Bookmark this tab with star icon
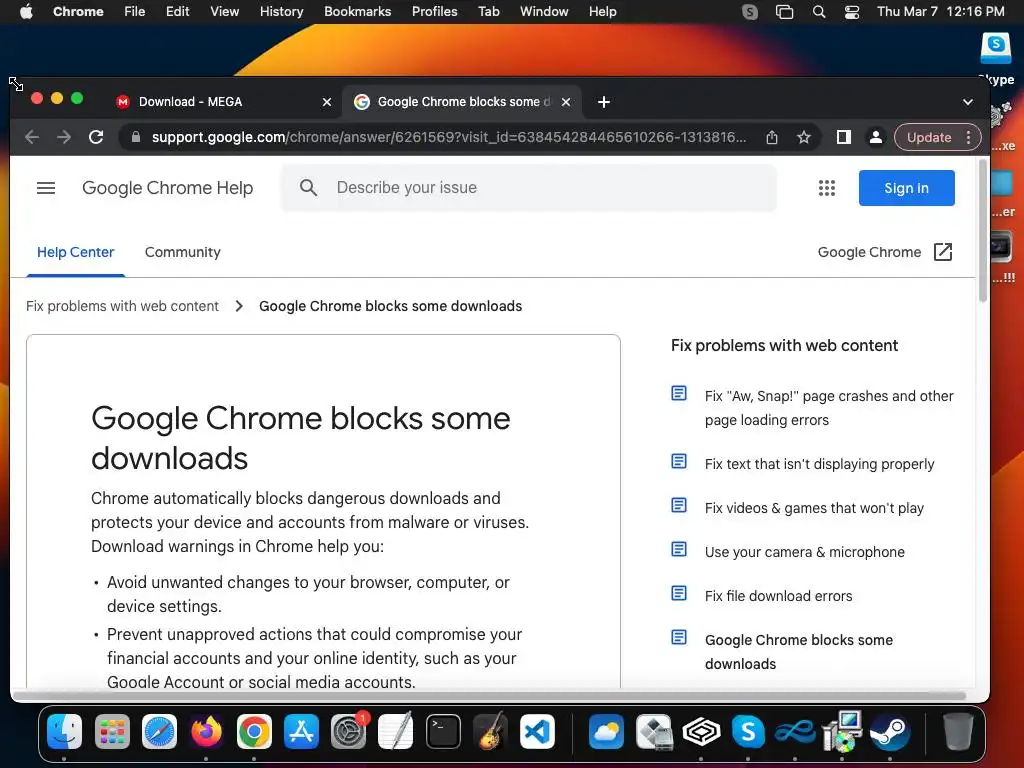 click(x=804, y=137)
